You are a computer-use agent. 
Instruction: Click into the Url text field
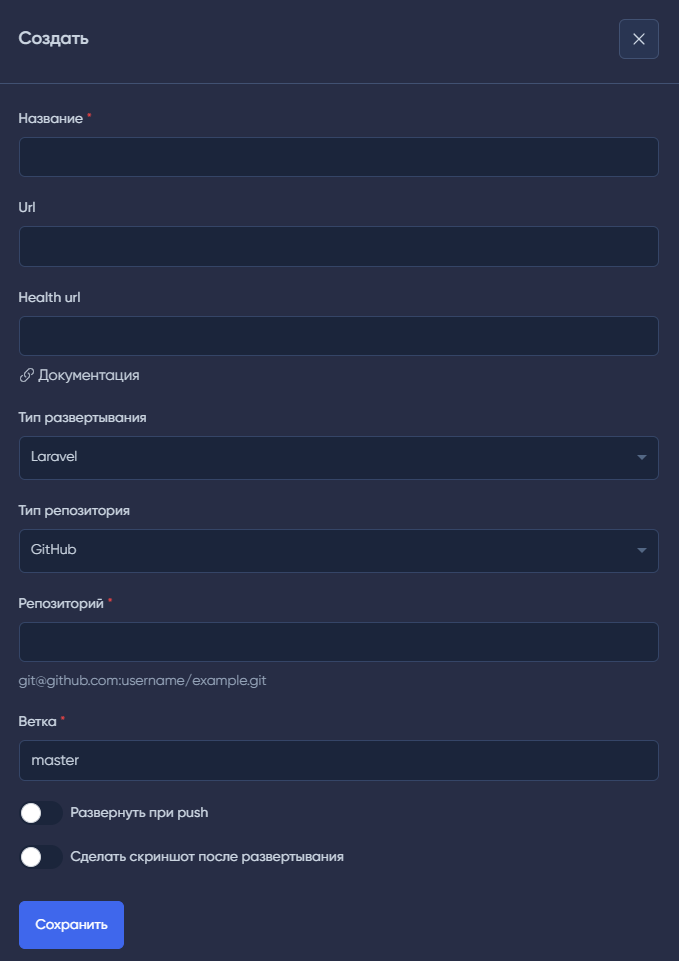(x=338, y=246)
